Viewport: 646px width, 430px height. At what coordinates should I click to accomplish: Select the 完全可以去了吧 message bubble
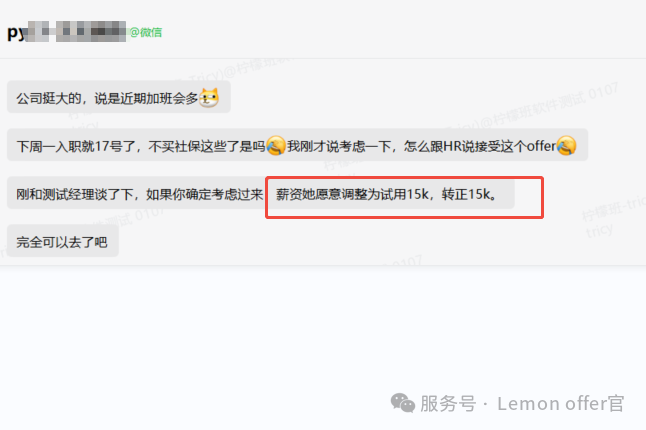[x=63, y=241]
